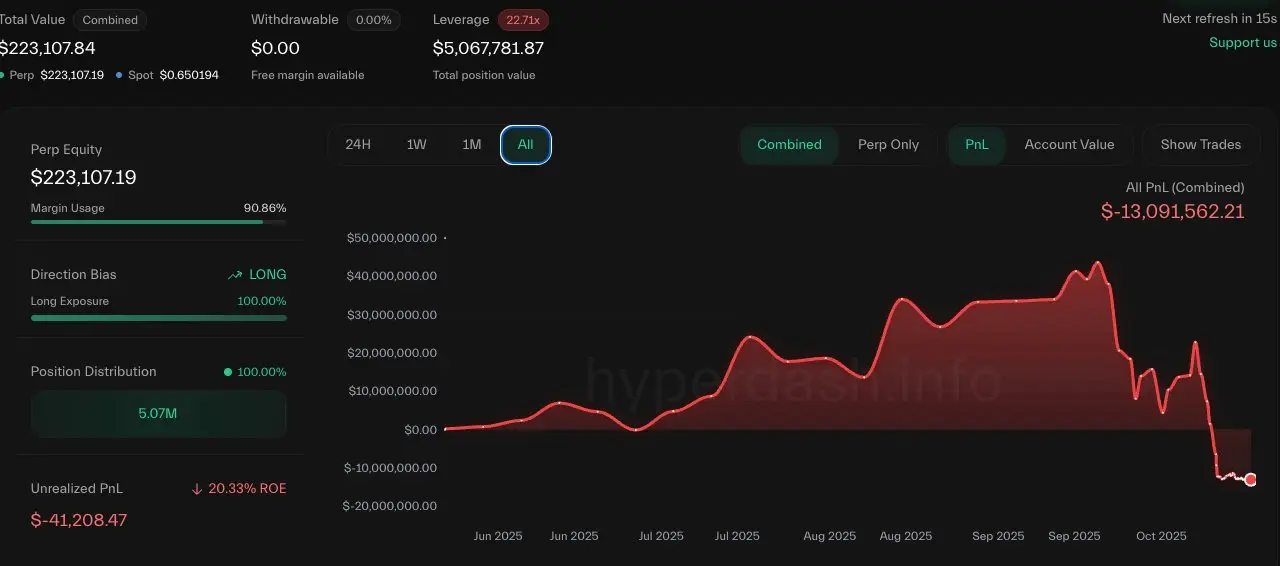Click the Margin Usage label
Image resolution: width=1280 pixels, height=566 pixels.
point(68,208)
